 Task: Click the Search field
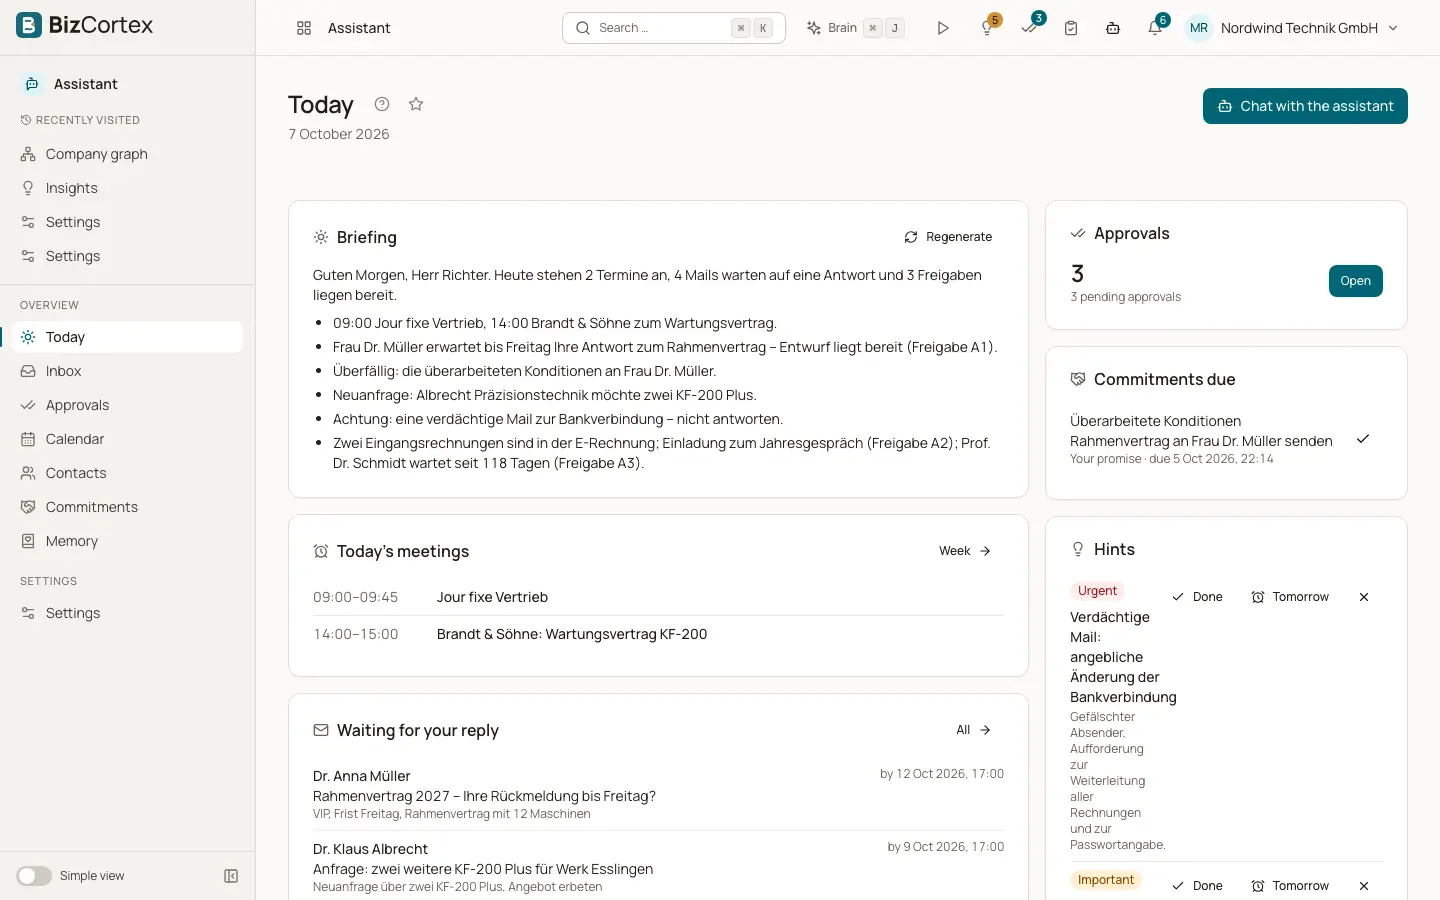pos(674,28)
